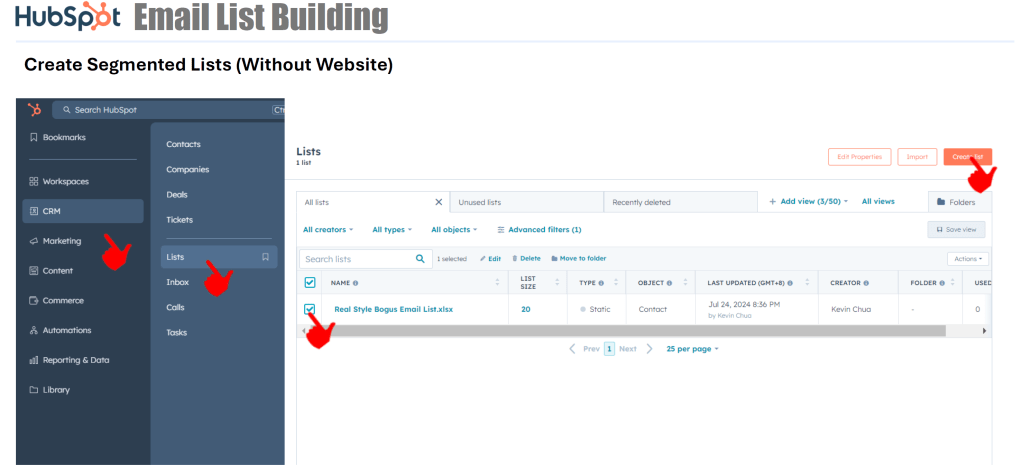
Task: Close the All lists tab with the X
Action: (439, 202)
